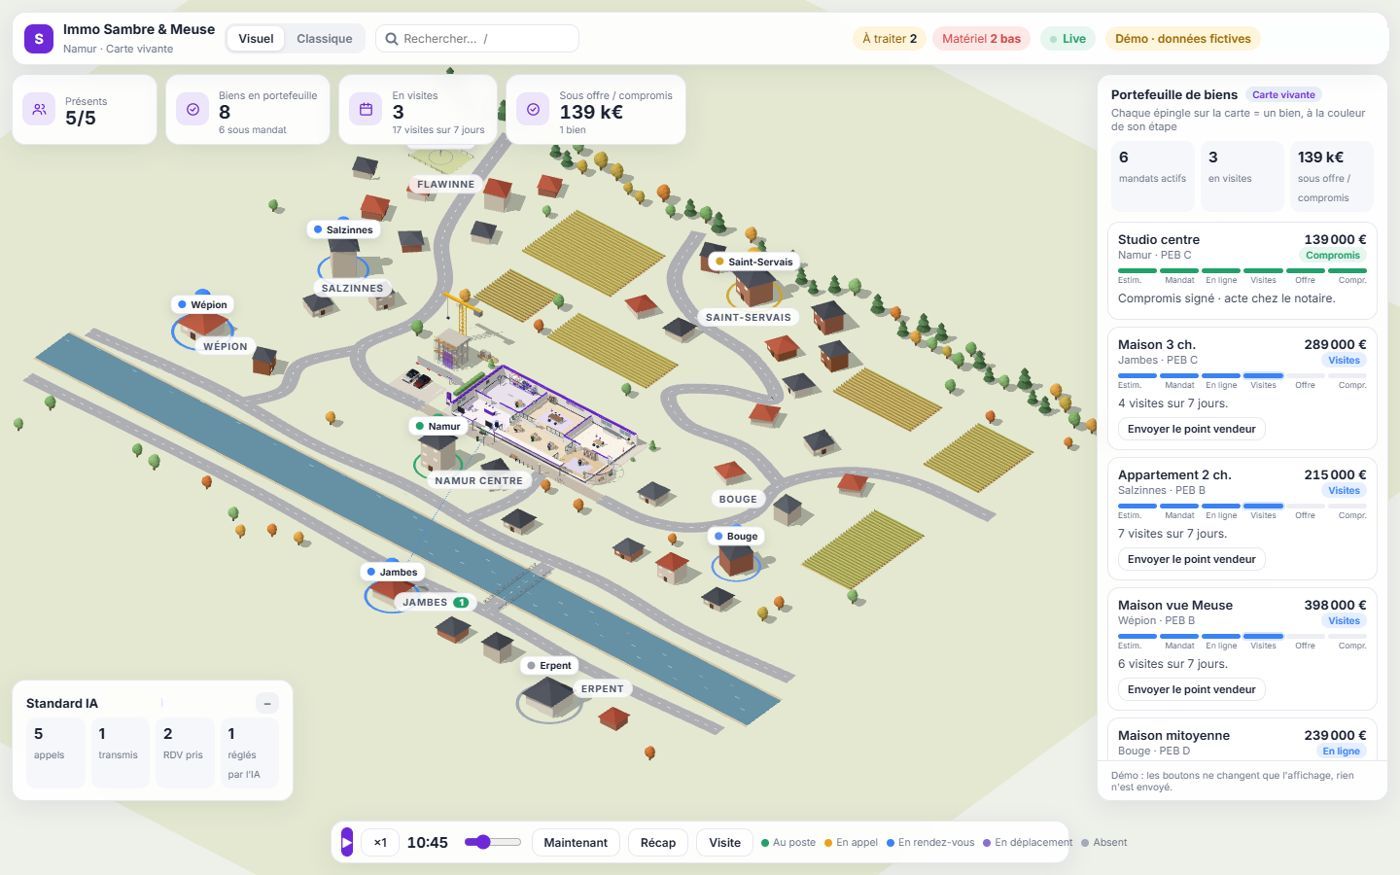Select the Wépion map pin label
Screen dimensions: 1400x875
pyautogui.click(x=203, y=305)
